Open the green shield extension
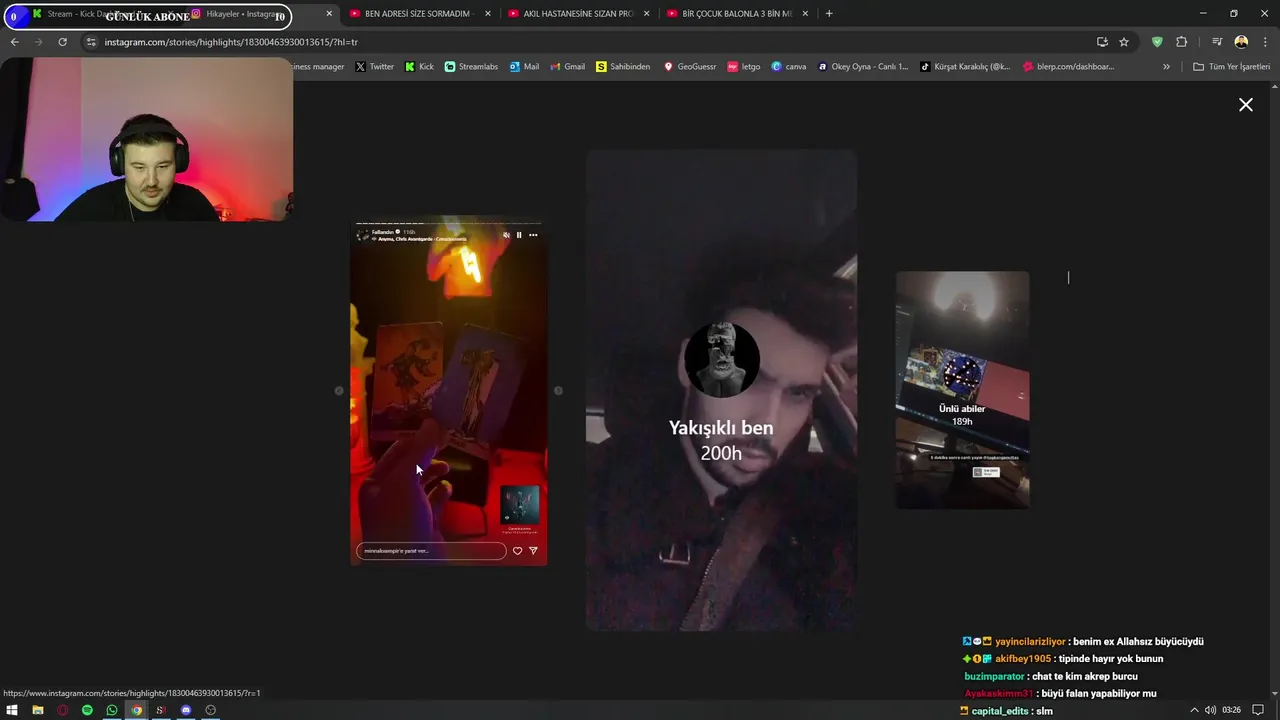The width and height of the screenshot is (1280, 720). 1157,42
